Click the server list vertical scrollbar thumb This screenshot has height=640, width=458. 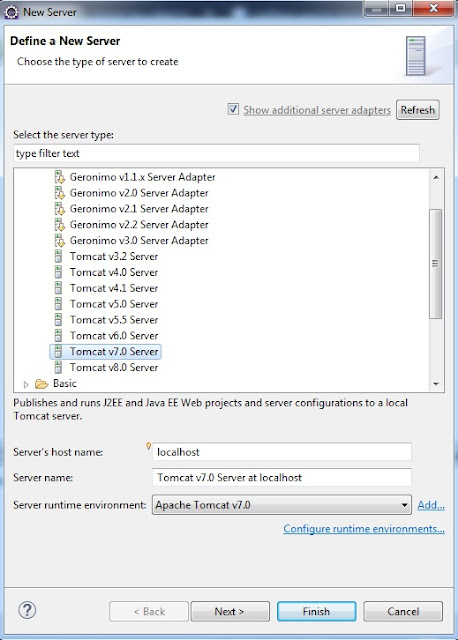tap(436, 264)
